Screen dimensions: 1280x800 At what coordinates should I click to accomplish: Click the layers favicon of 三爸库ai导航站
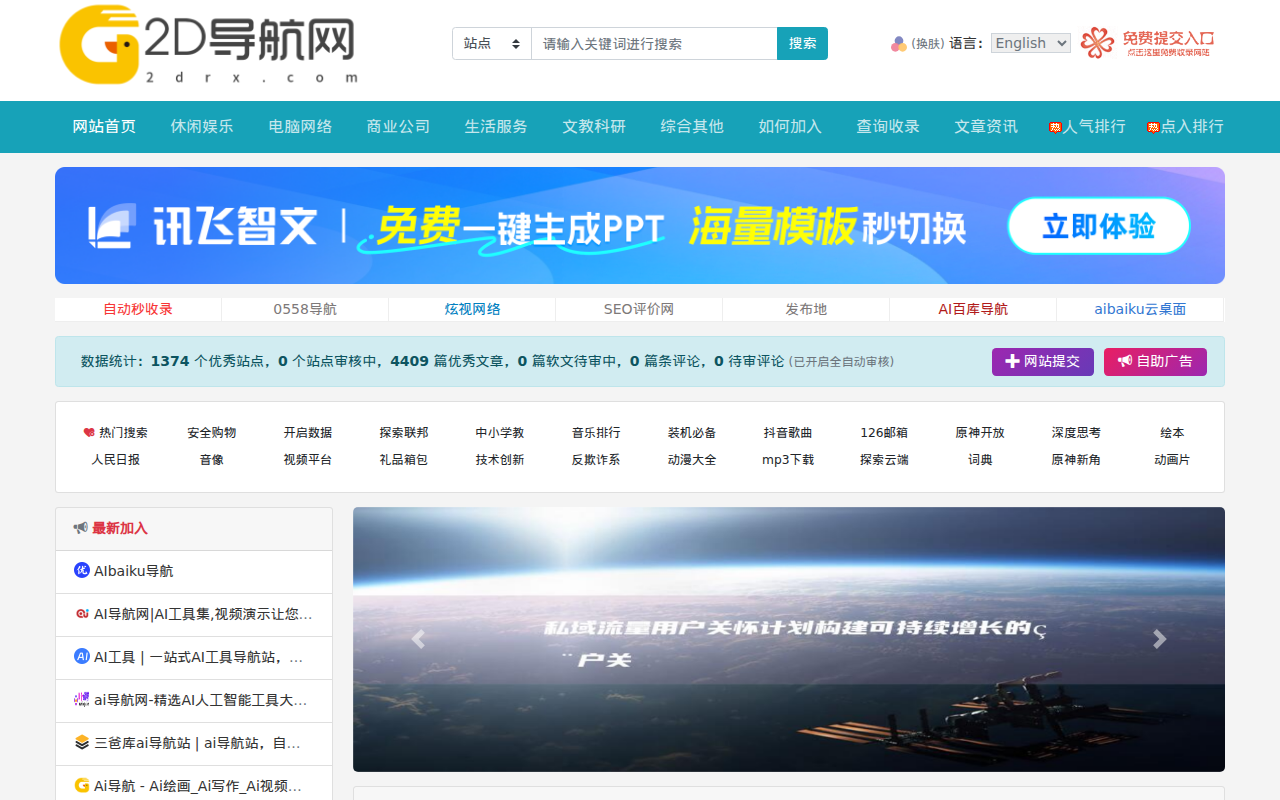click(x=81, y=743)
